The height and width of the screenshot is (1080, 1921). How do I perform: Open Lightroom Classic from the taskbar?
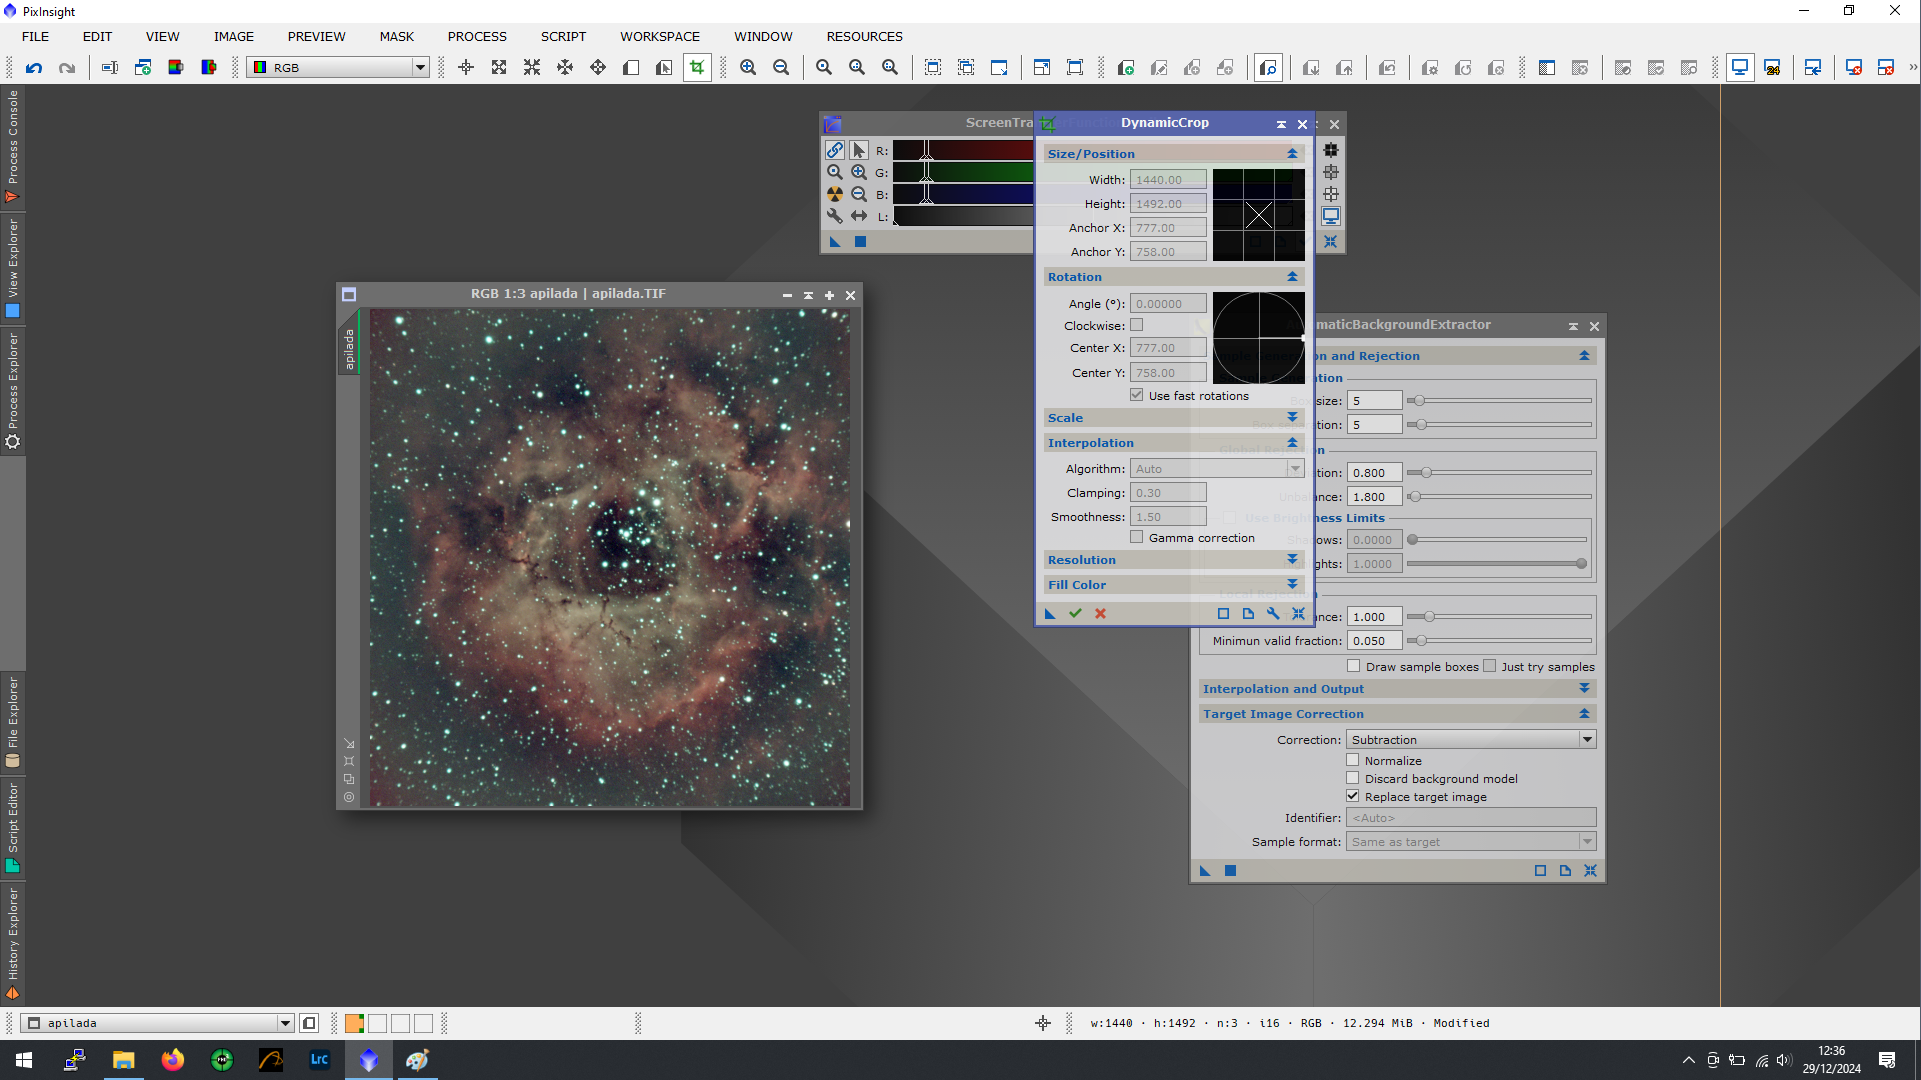(x=320, y=1060)
